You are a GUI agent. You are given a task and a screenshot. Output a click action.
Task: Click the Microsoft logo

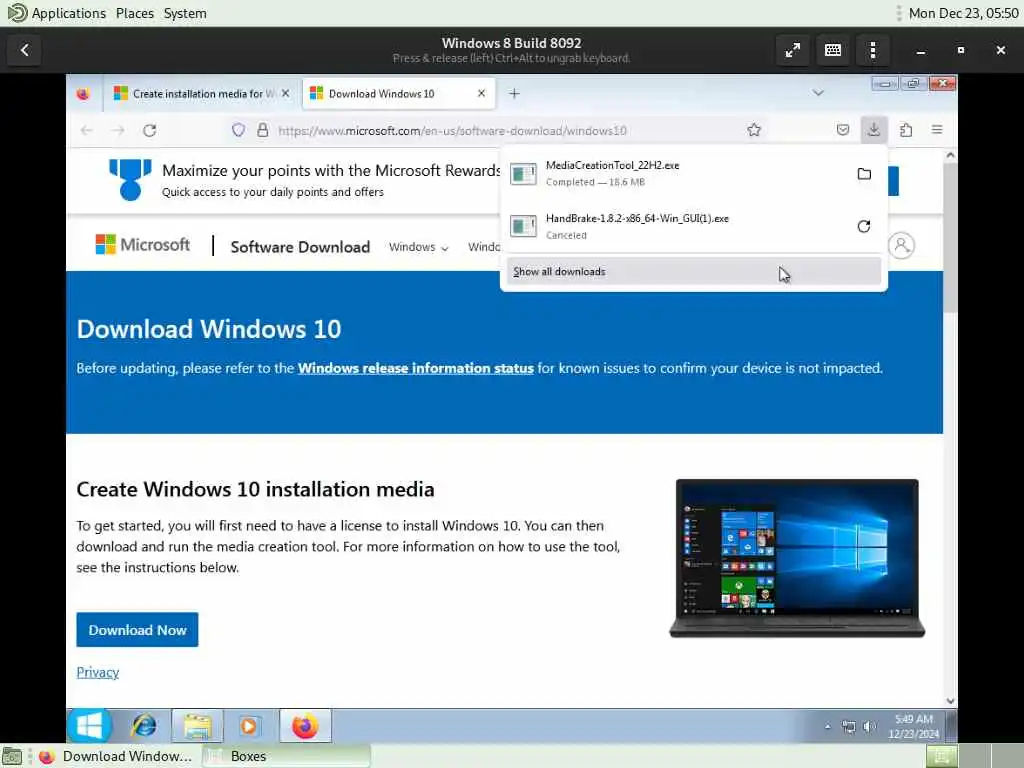point(143,245)
